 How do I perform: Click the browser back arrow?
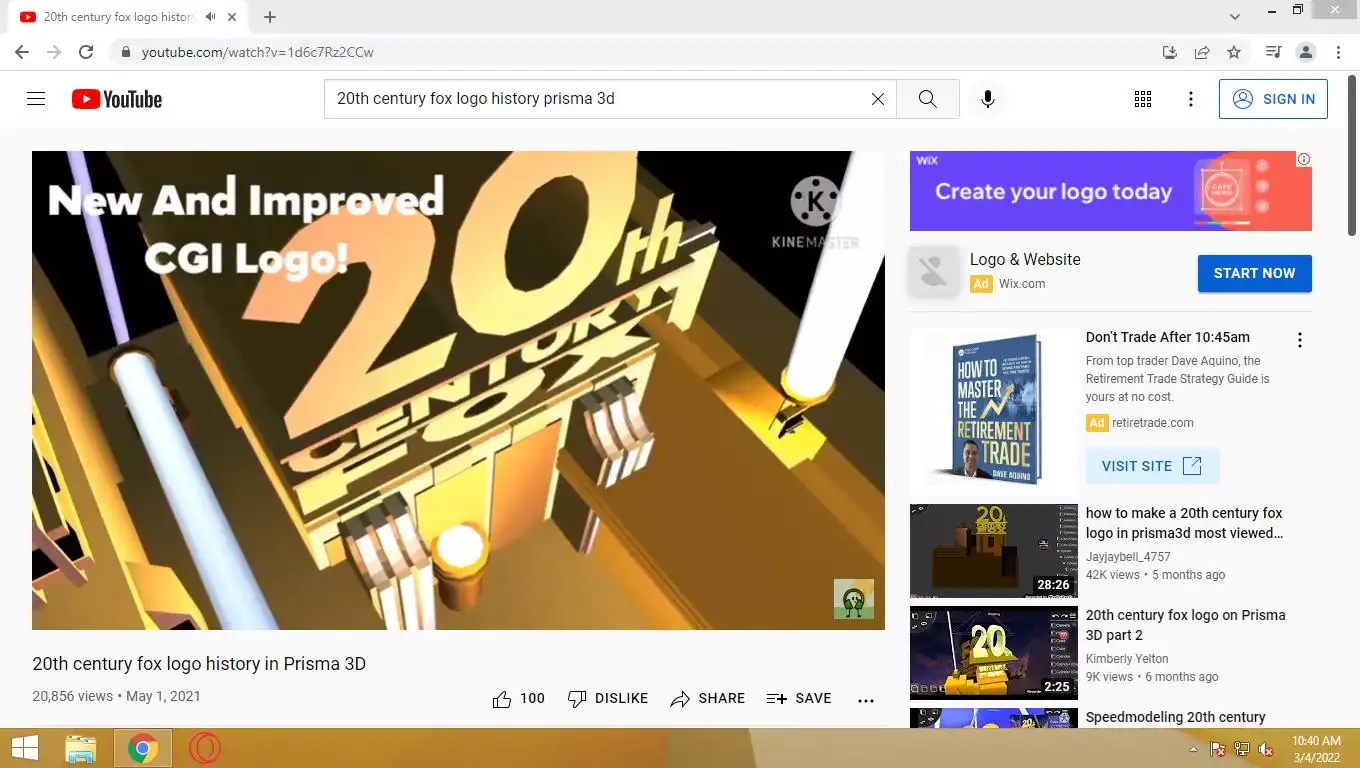click(x=22, y=52)
